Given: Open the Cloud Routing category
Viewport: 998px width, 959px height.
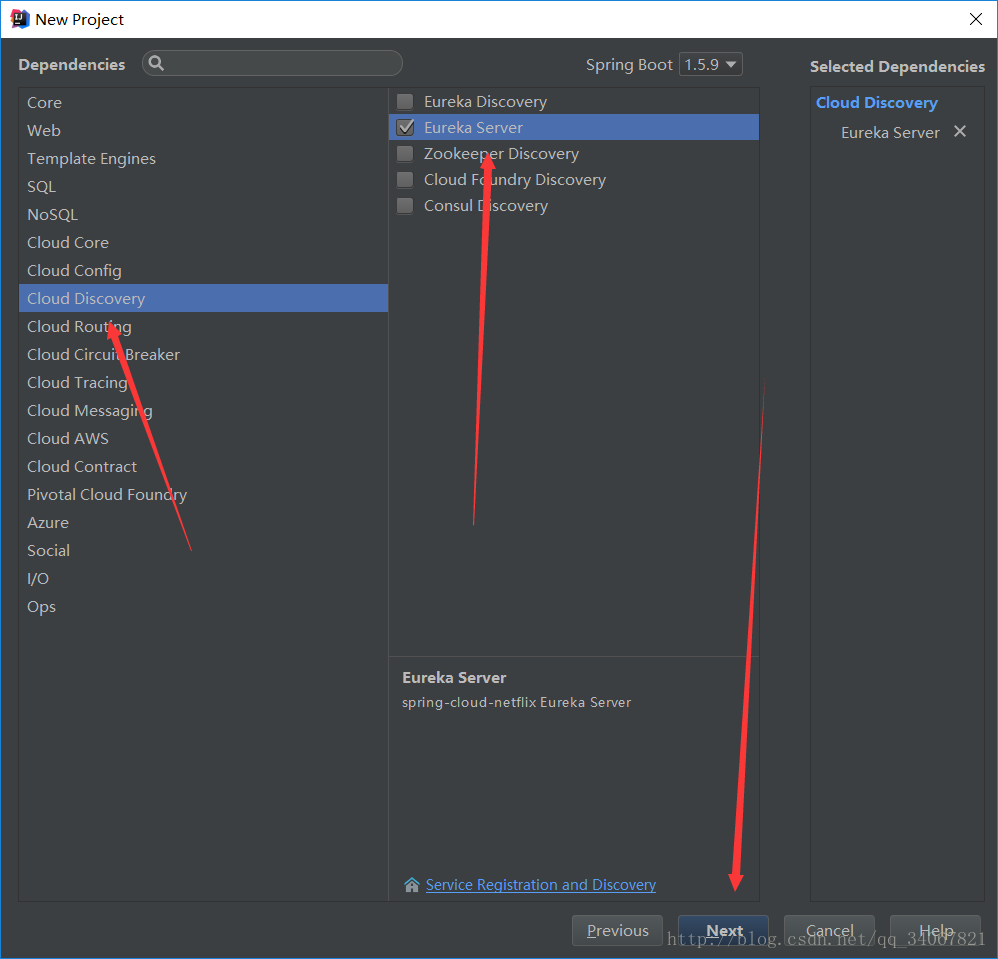Looking at the screenshot, I should tap(203, 326).
